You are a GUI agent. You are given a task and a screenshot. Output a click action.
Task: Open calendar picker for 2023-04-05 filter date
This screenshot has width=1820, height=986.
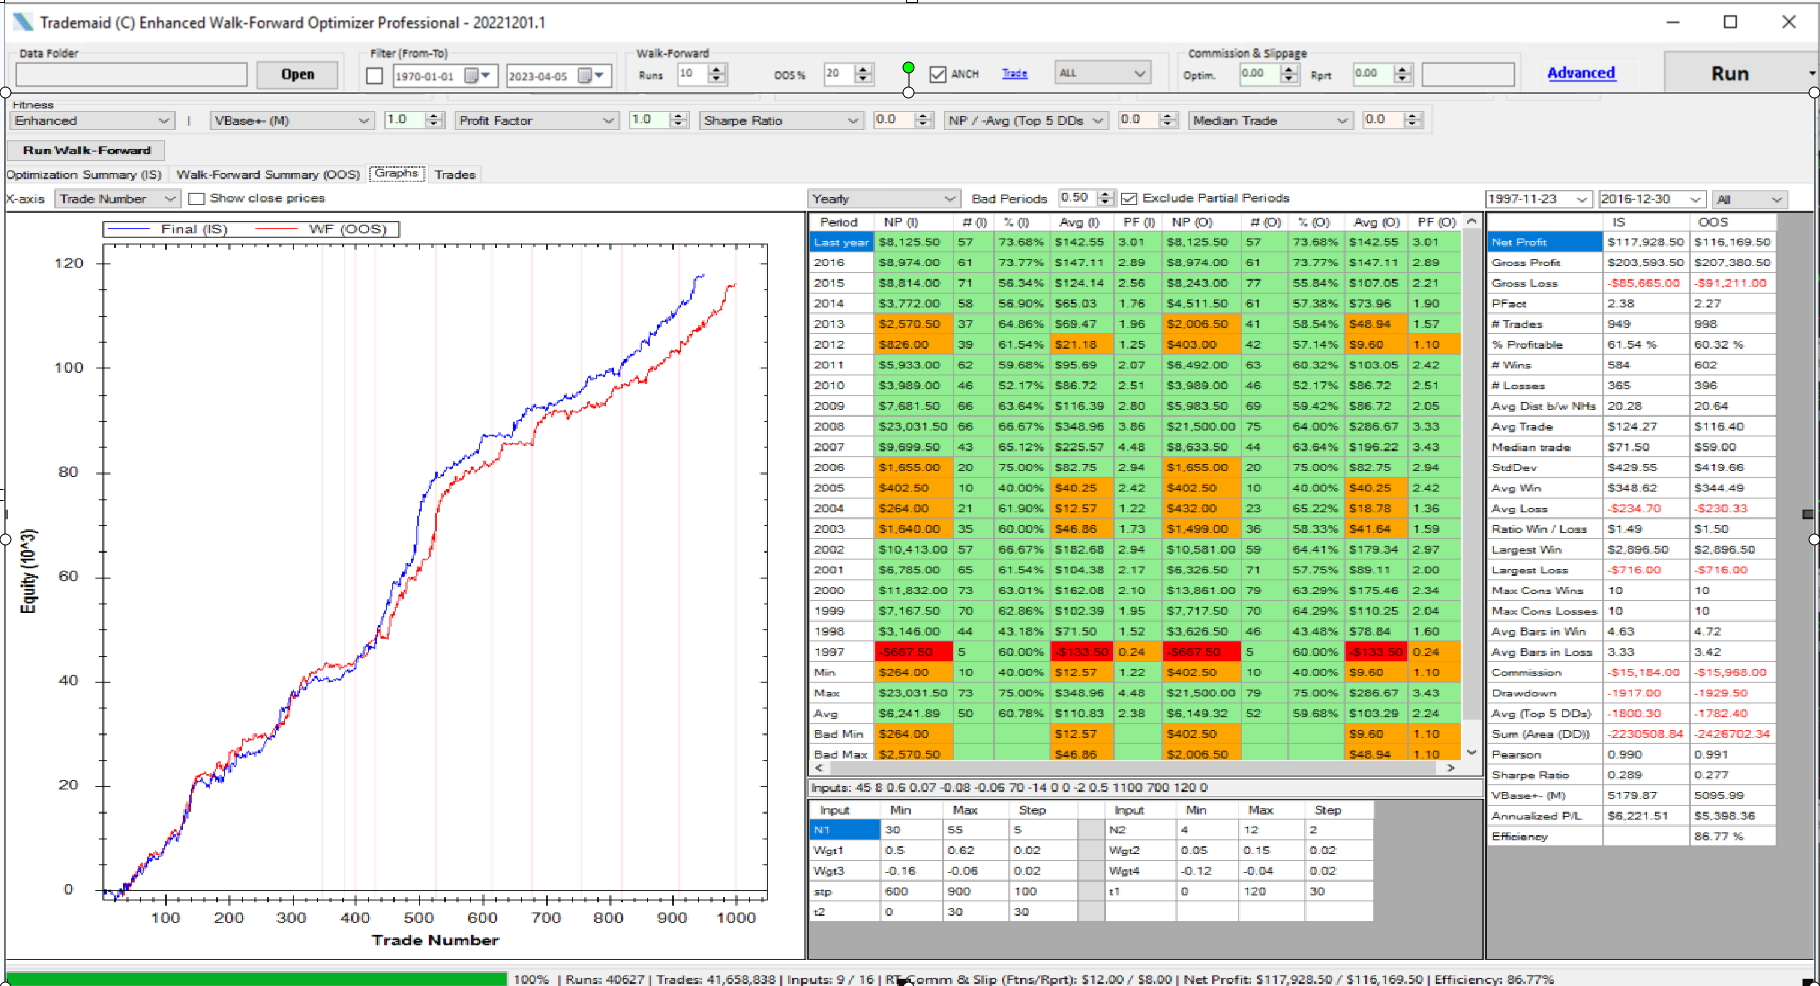coord(586,76)
